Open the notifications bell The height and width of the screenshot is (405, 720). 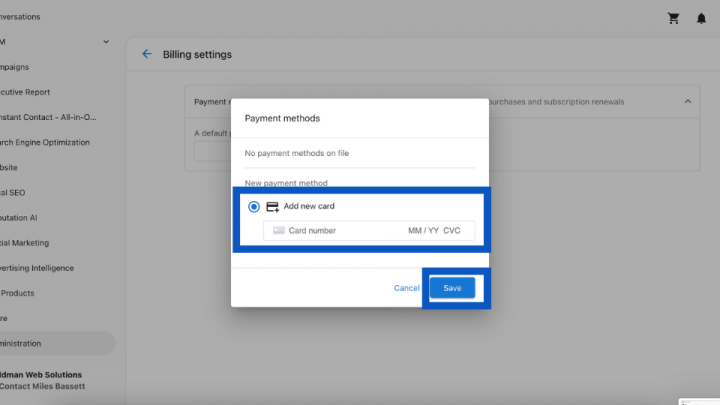(701, 18)
